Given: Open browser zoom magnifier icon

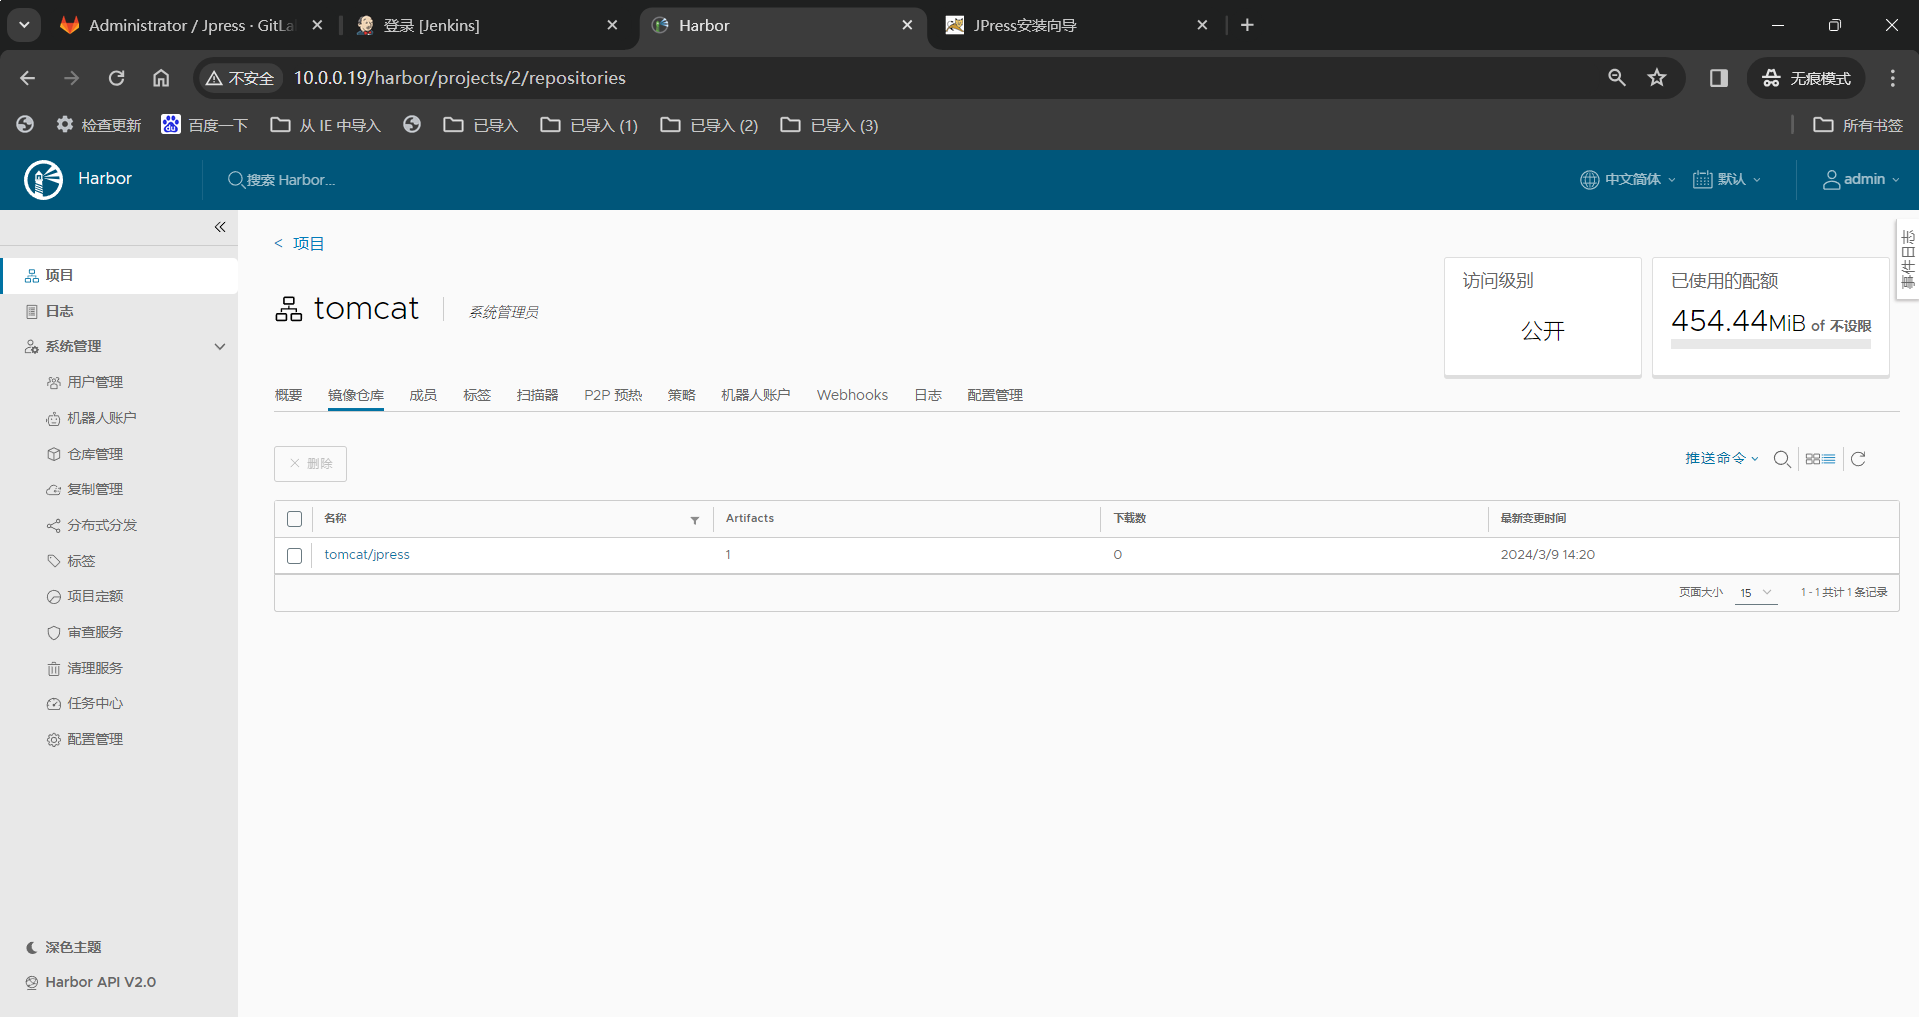Looking at the screenshot, I should click(1616, 78).
